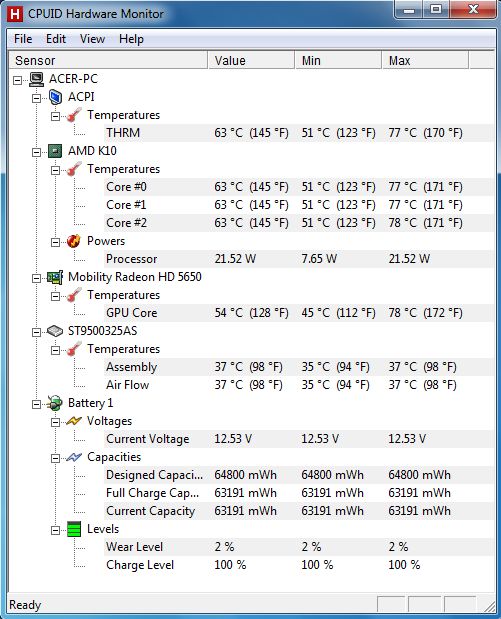Click the thermometer icon under ST9500325AS
Image resolution: width=501 pixels, height=619 pixels.
point(74,349)
